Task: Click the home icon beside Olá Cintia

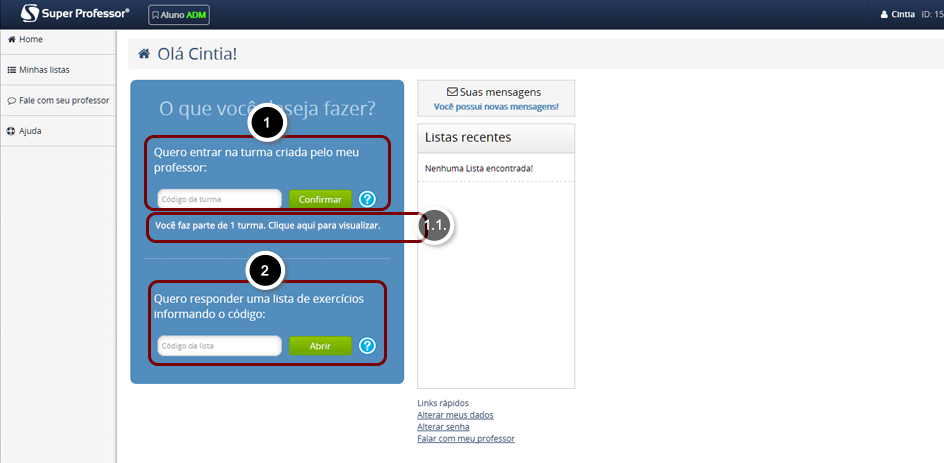Action: tap(144, 54)
